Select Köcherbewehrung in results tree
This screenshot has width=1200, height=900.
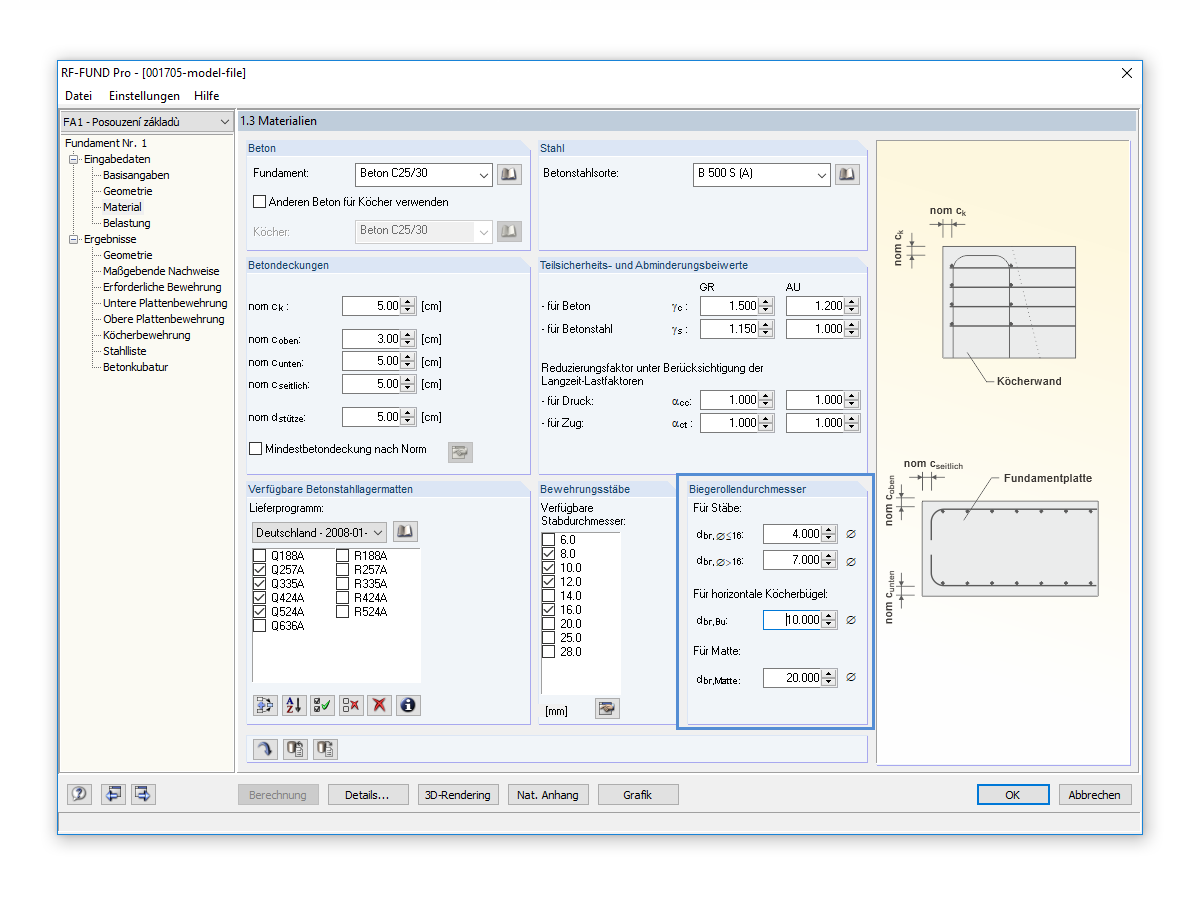pyautogui.click(x=146, y=335)
